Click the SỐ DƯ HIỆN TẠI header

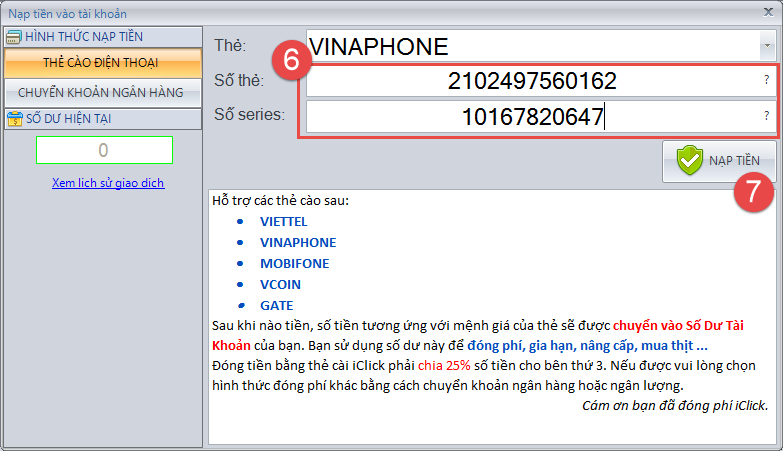103,119
